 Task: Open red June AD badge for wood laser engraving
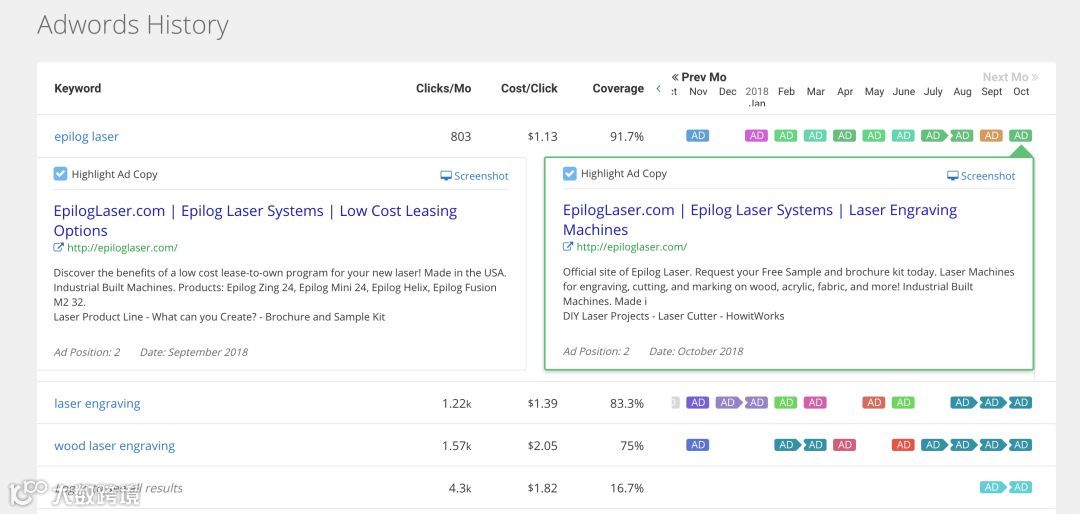904,445
